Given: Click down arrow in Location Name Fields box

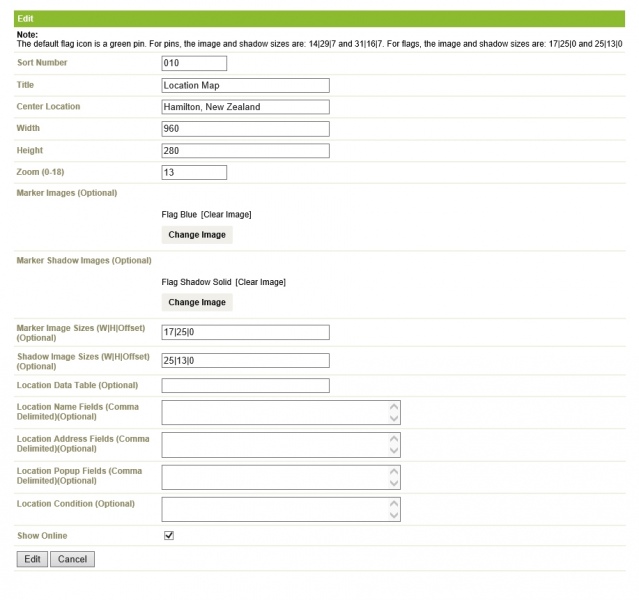Looking at the screenshot, I should tap(394, 418).
